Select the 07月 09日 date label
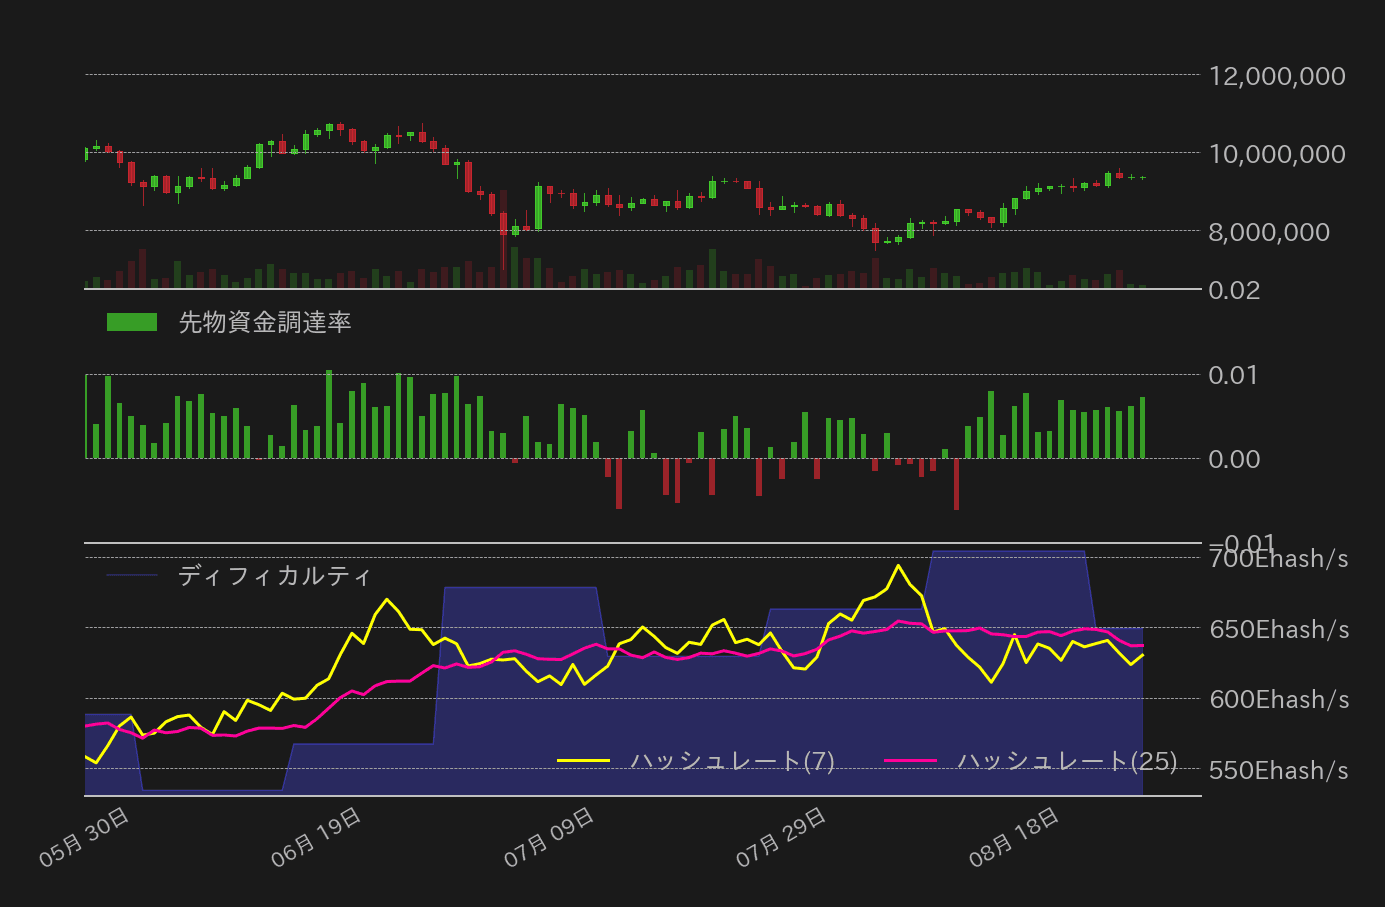Image resolution: width=1385 pixels, height=907 pixels. pyautogui.click(x=549, y=837)
